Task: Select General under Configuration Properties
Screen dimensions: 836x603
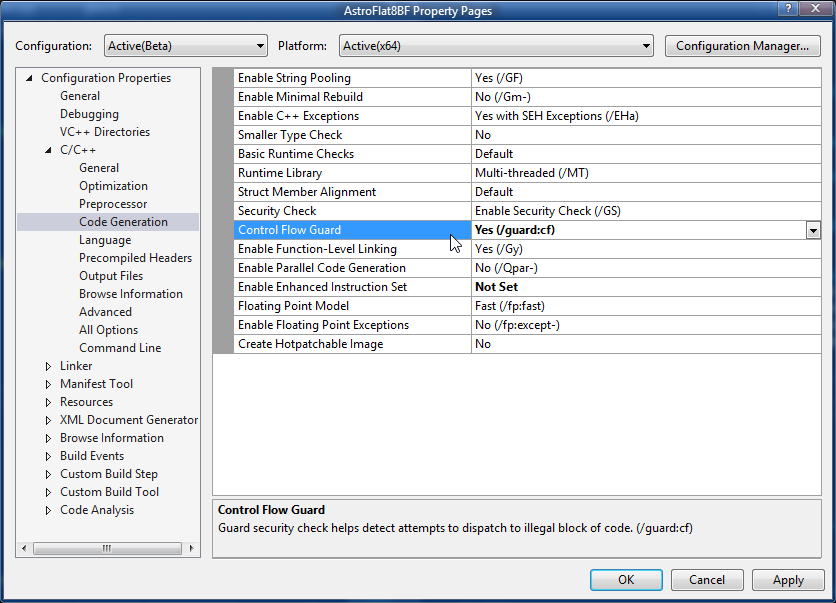Action: coord(80,96)
